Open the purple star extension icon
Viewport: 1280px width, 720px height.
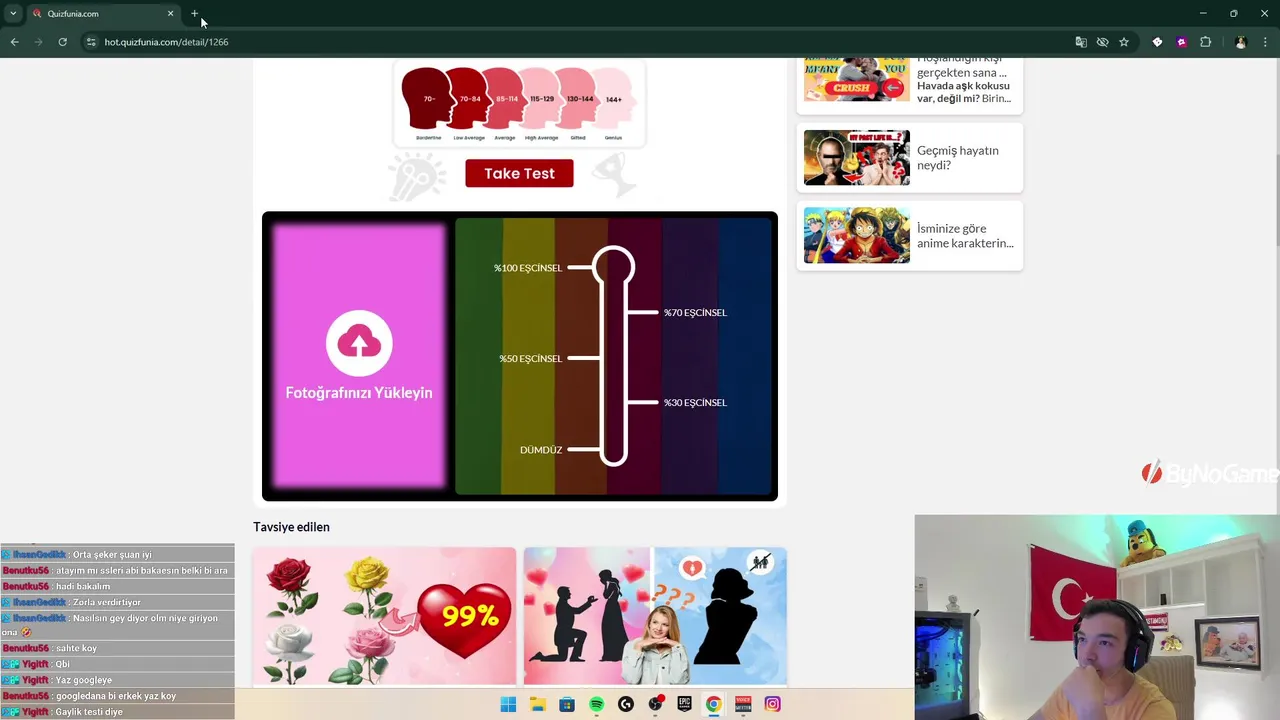click(x=1181, y=42)
